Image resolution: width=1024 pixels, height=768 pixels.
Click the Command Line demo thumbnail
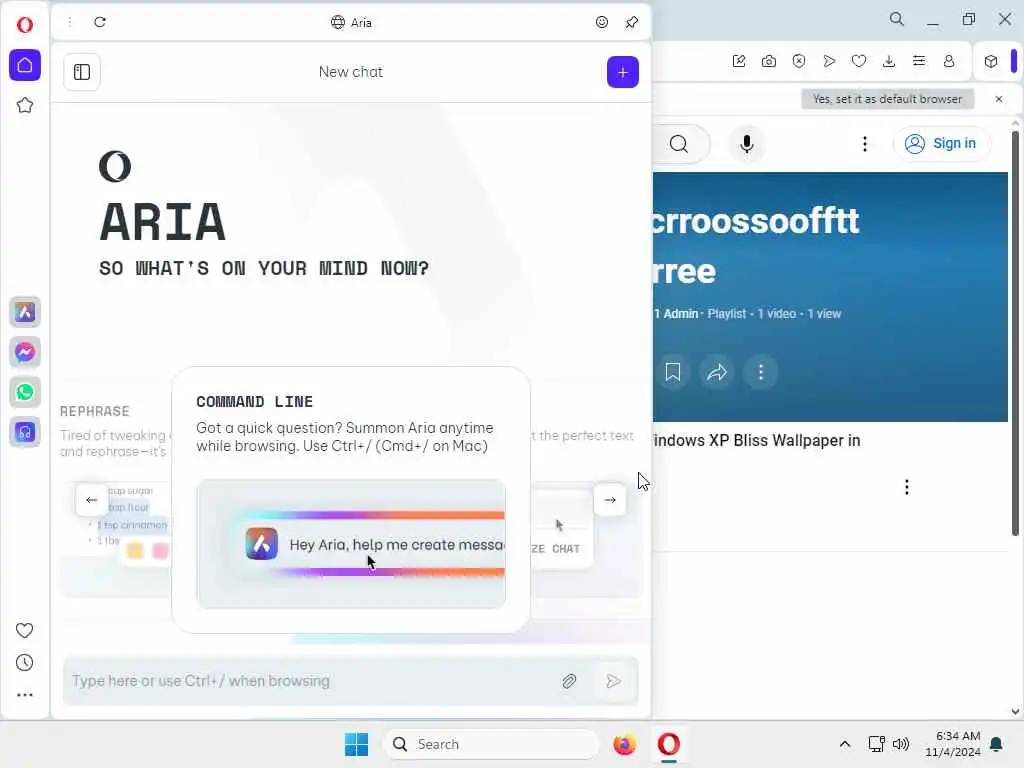pyautogui.click(x=351, y=544)
